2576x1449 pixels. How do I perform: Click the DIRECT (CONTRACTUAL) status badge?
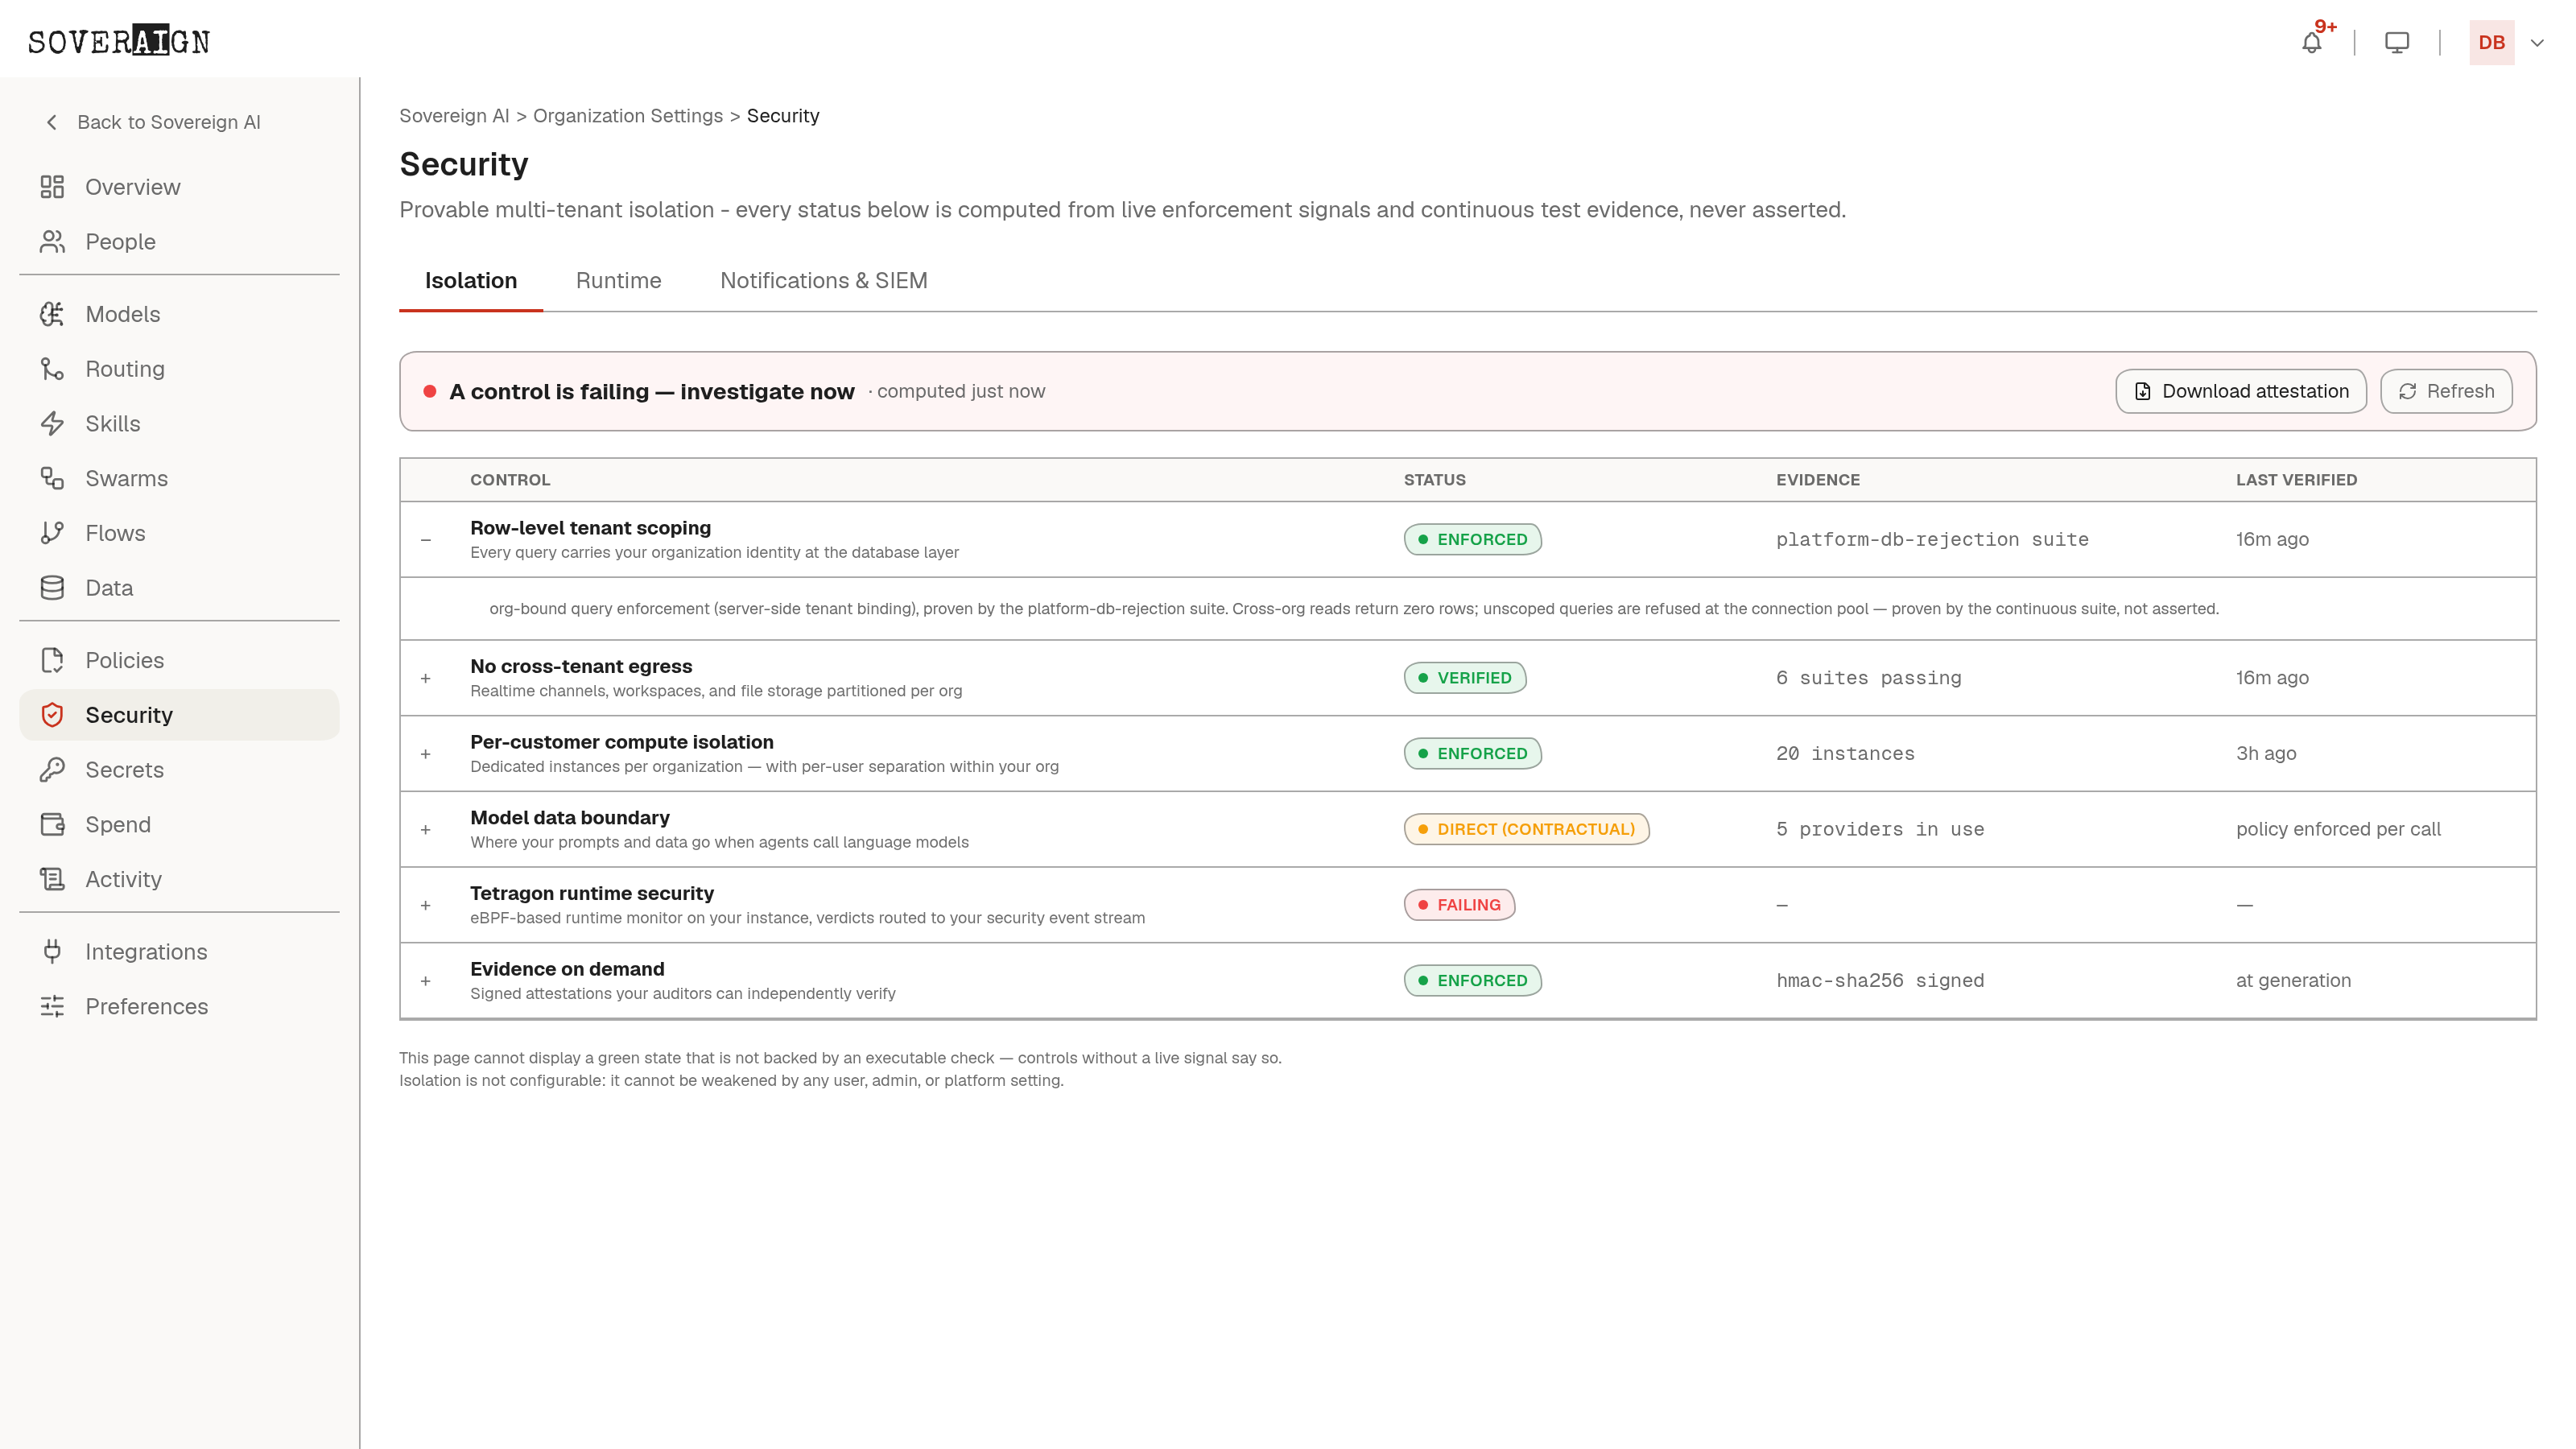click(1526, 829)
